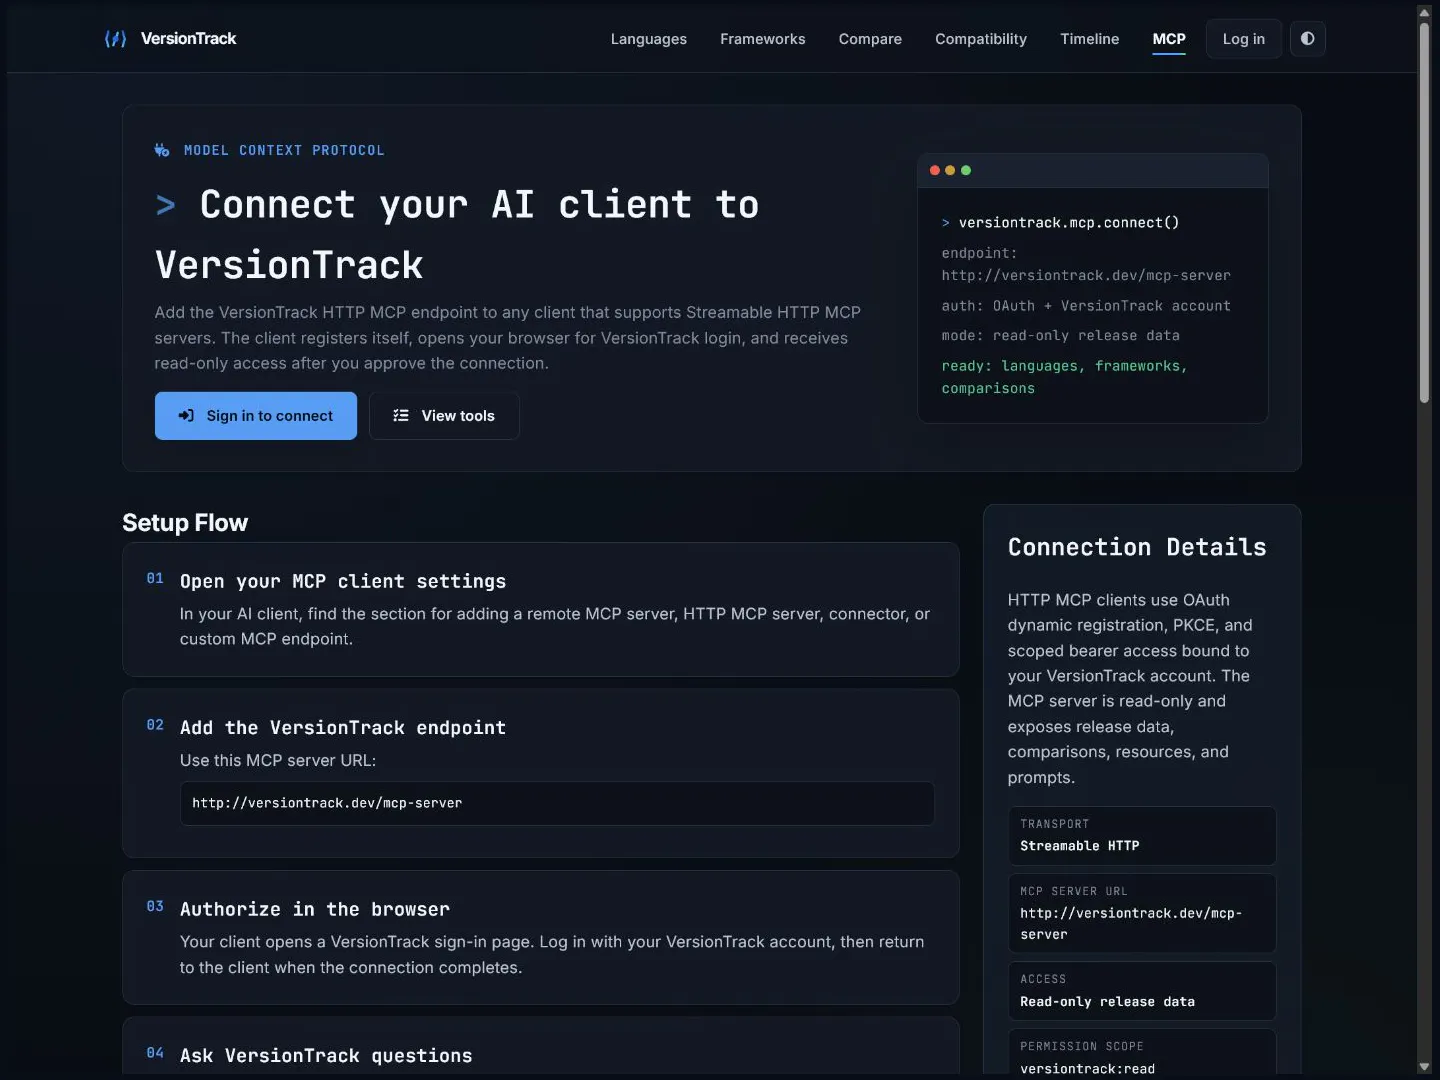Click the step number '01' label
The height and width of the screenshot is (1080, 1440).
(155, 578)
